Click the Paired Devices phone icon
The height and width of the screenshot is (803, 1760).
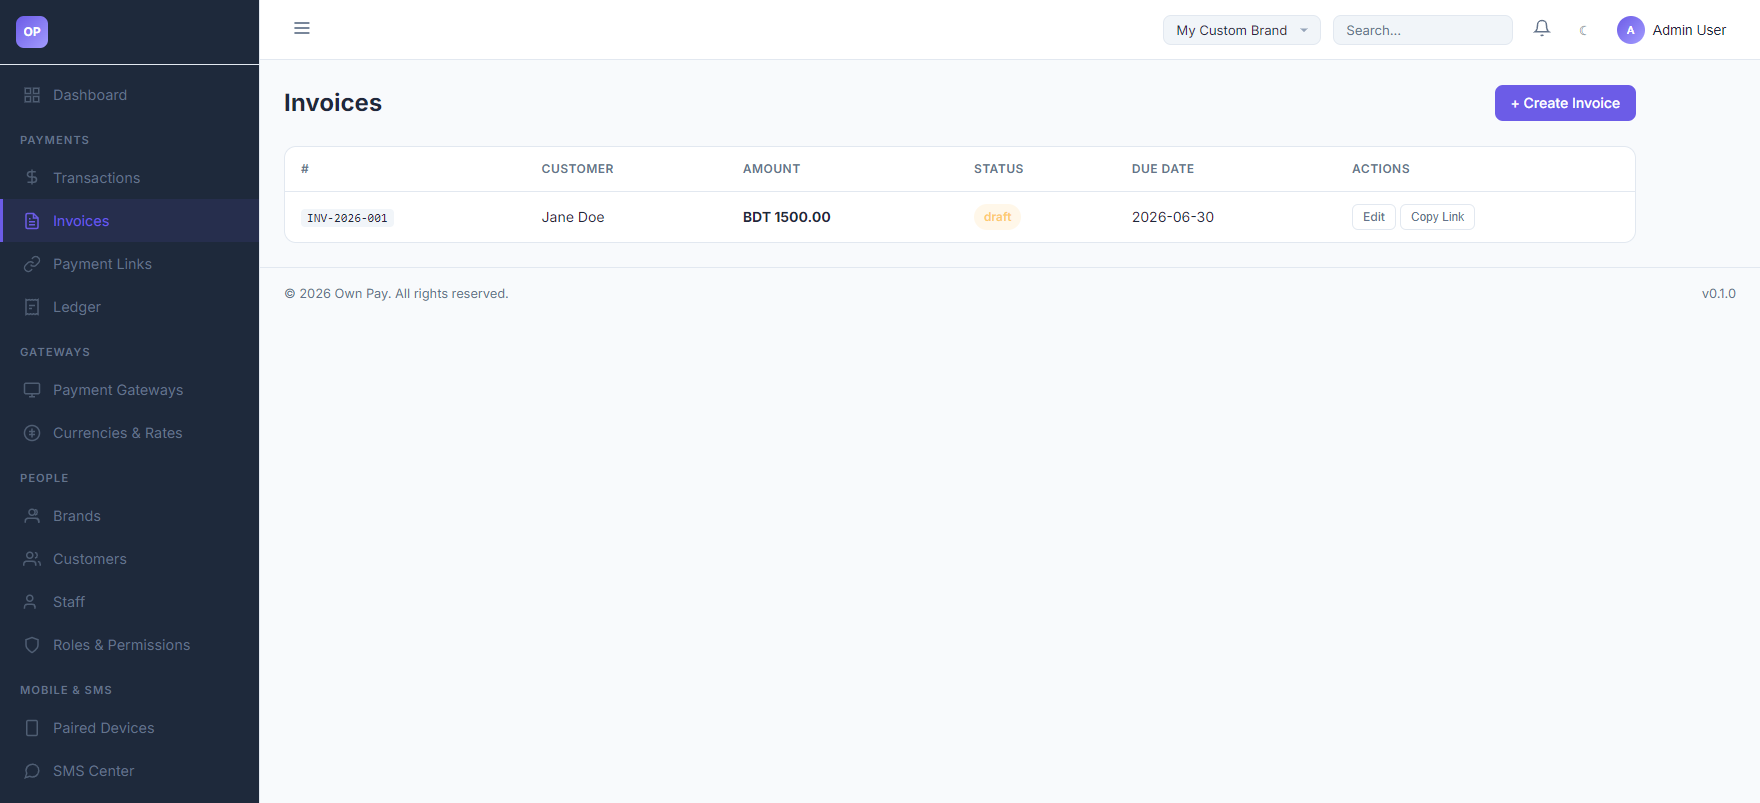(x=32, y=728)
